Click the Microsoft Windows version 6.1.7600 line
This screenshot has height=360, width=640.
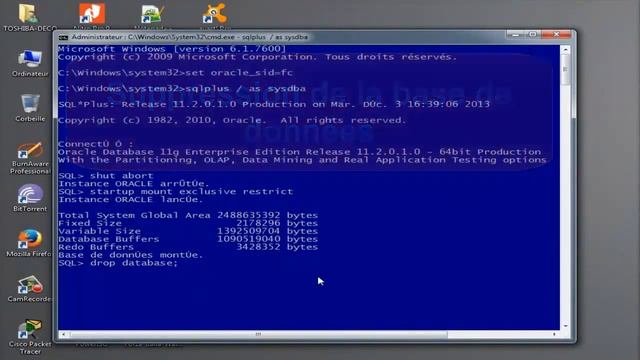(x=172, y=49)
